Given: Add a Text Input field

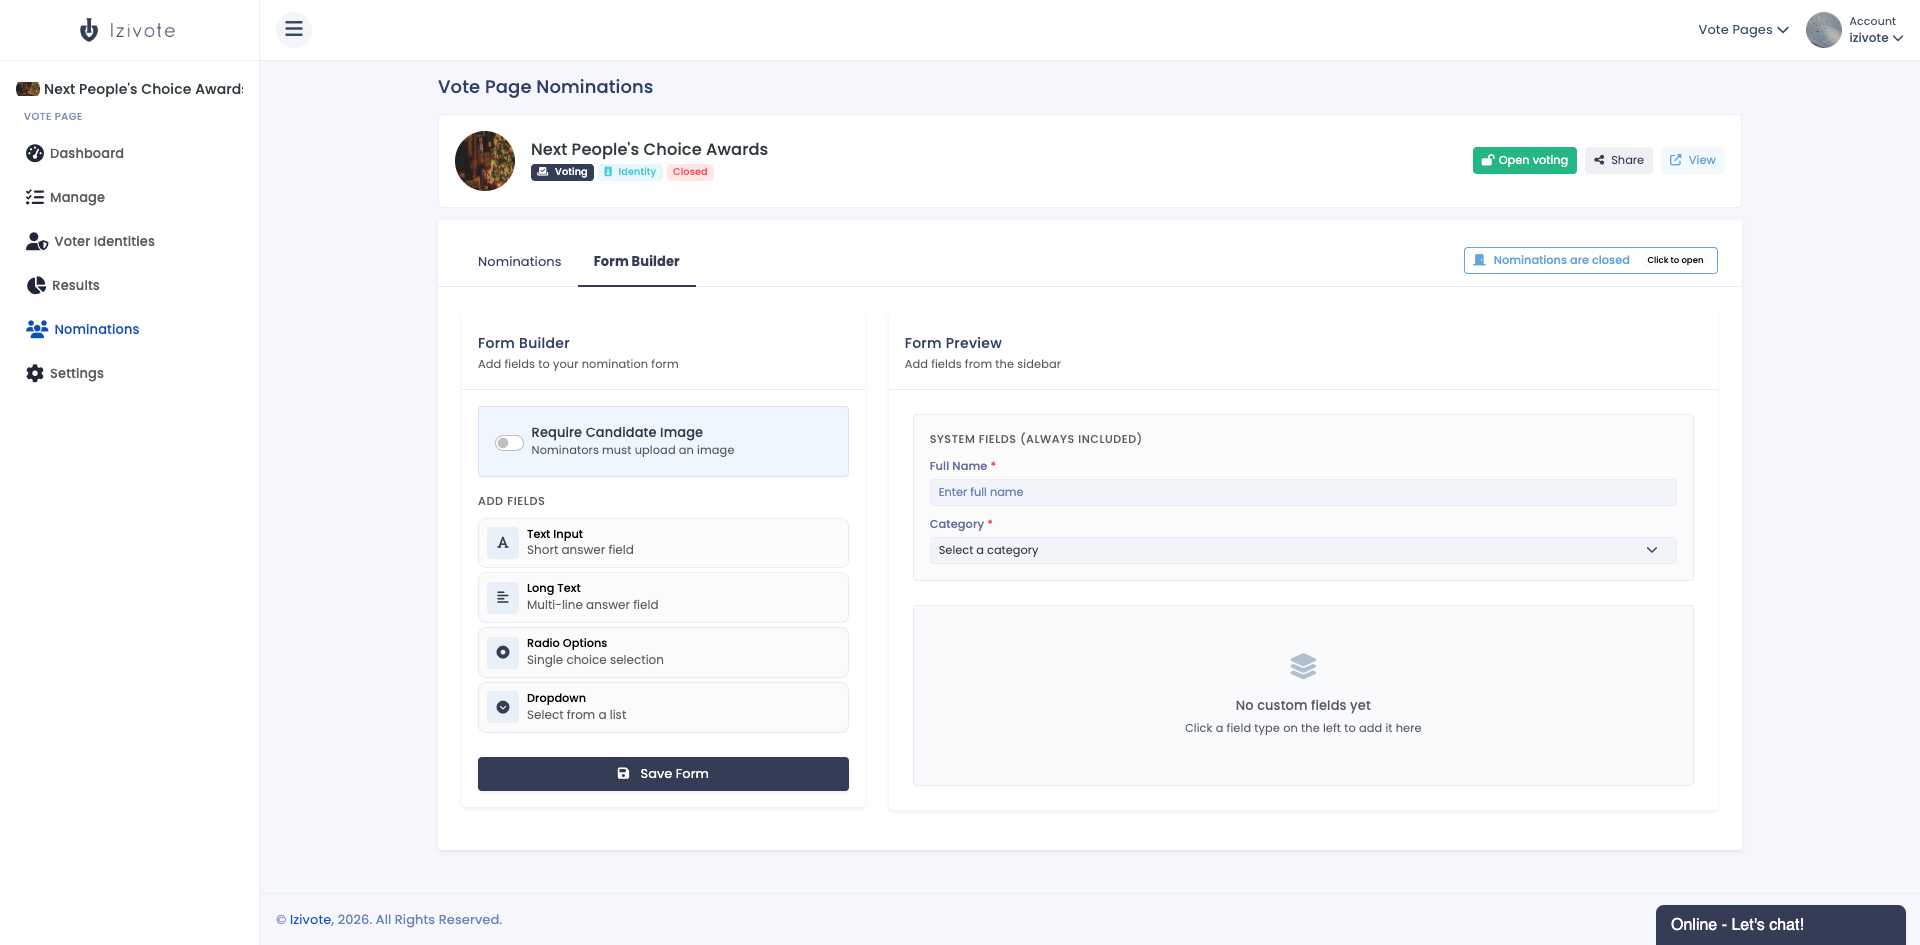Looking at the screenshot, I should (663, 543).
